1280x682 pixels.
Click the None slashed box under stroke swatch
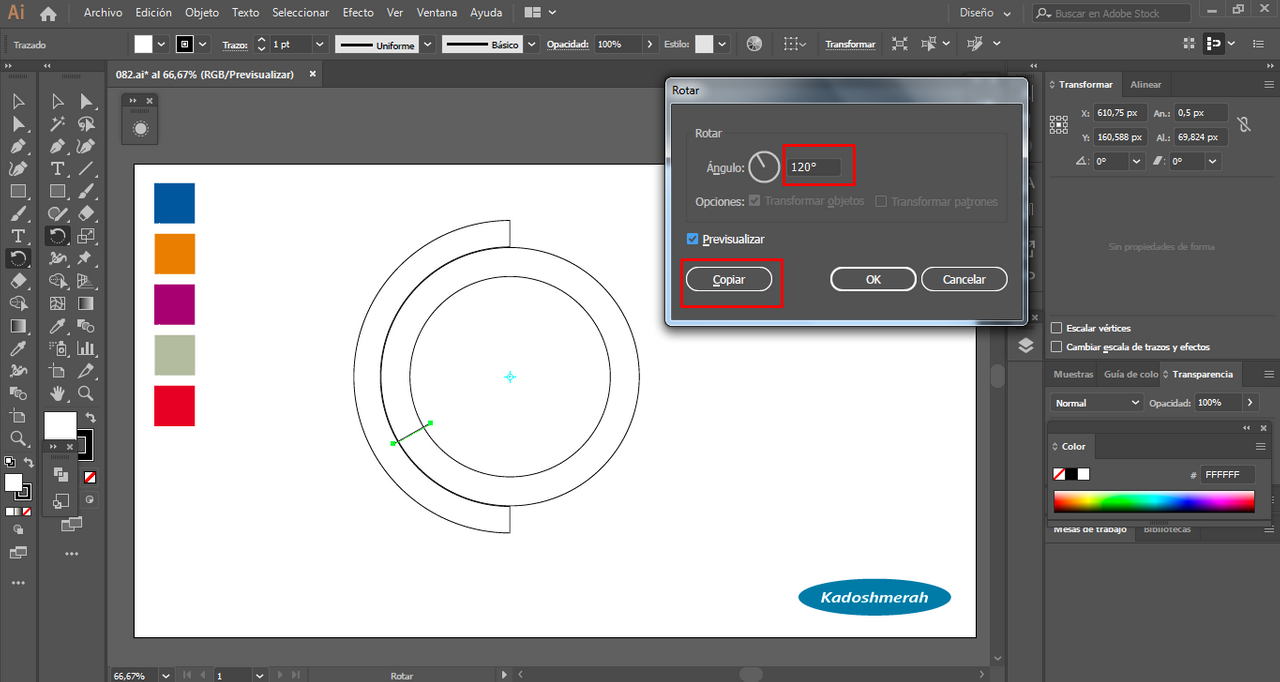[x=89, y=478]
